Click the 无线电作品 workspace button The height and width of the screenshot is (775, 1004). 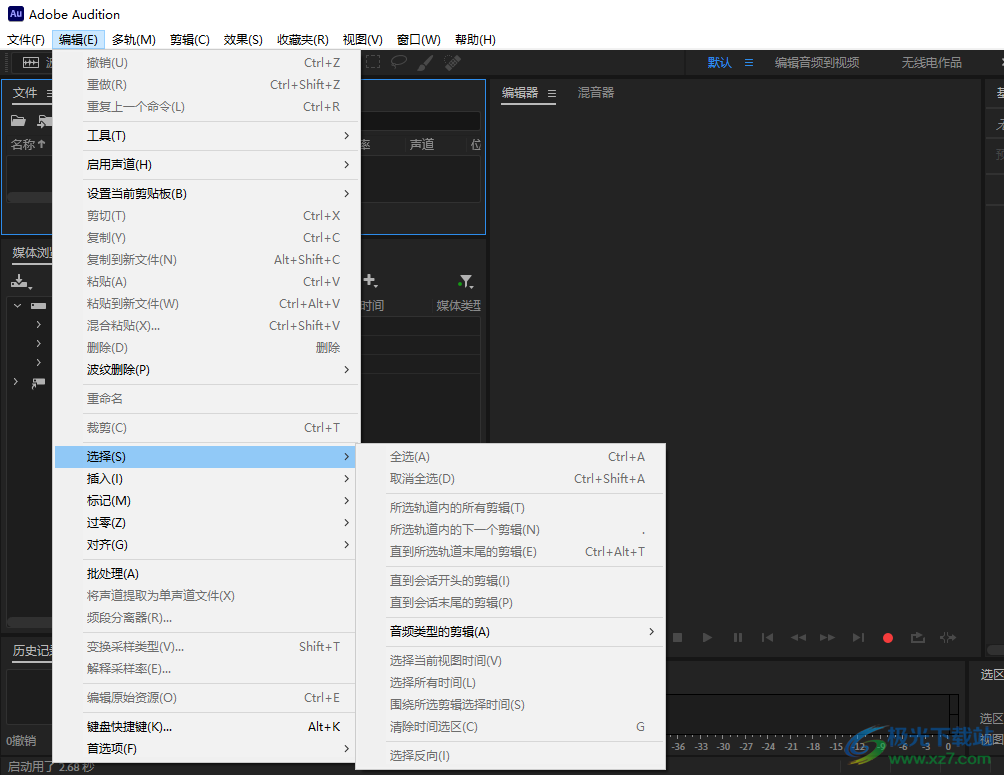pos(932,62)
